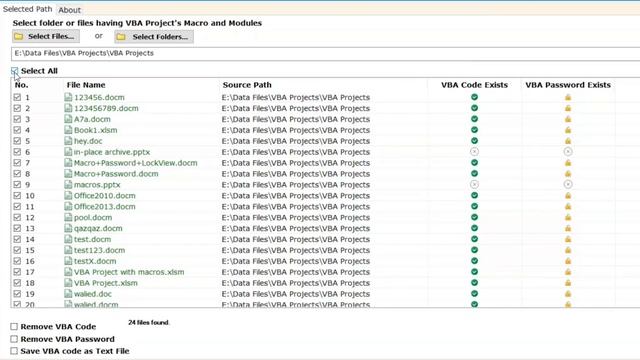Image resolution: width=640 pixels, height=360 pixels.
Task: Enable Save VBA code as Text File
Action: coord(14,351)
